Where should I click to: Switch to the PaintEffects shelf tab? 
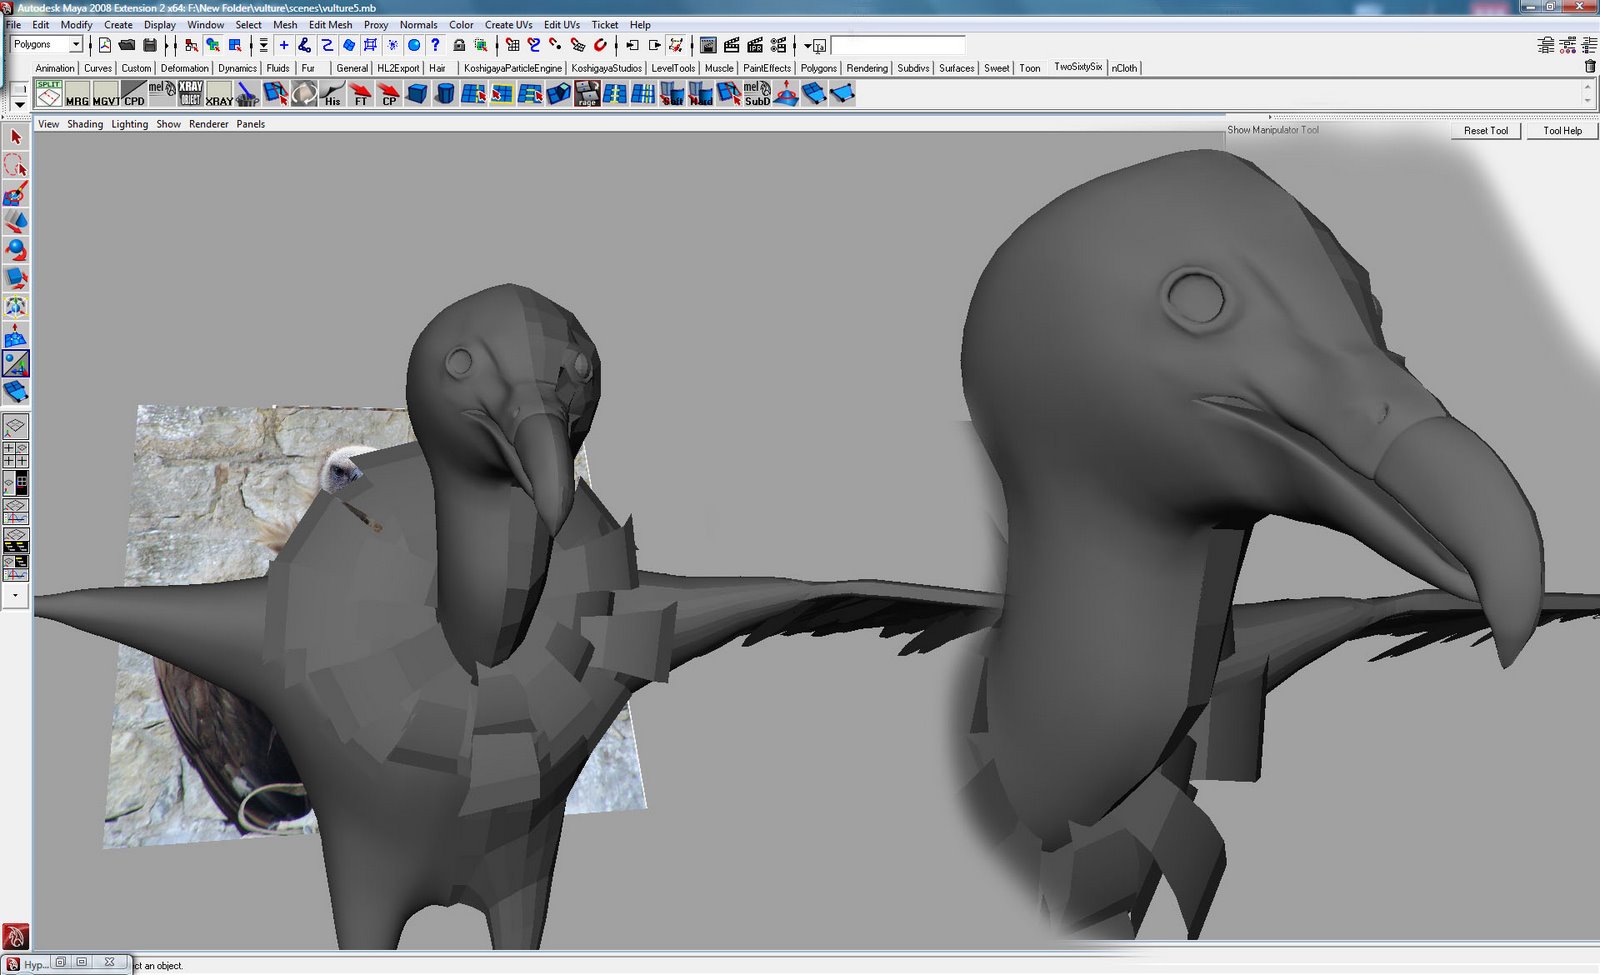(767, 68)
